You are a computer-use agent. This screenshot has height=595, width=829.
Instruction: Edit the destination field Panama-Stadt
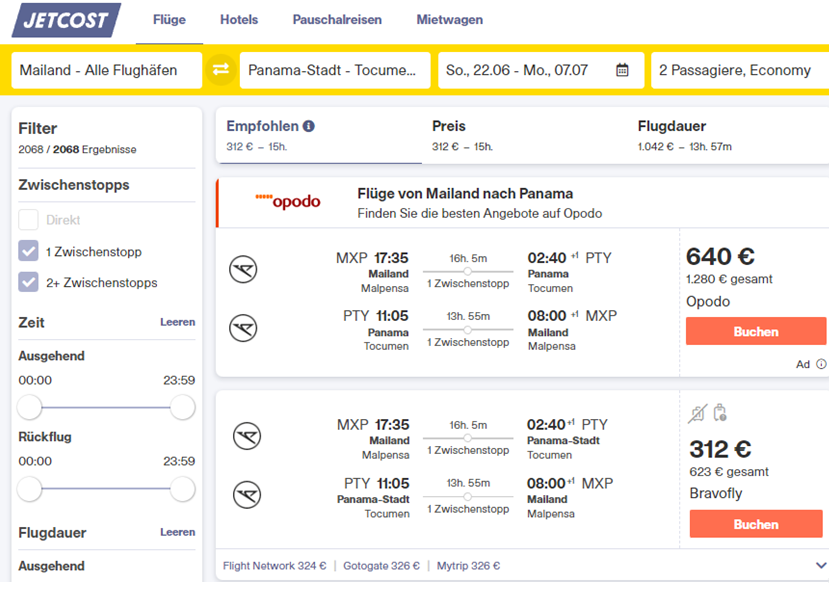coord(335,70)
